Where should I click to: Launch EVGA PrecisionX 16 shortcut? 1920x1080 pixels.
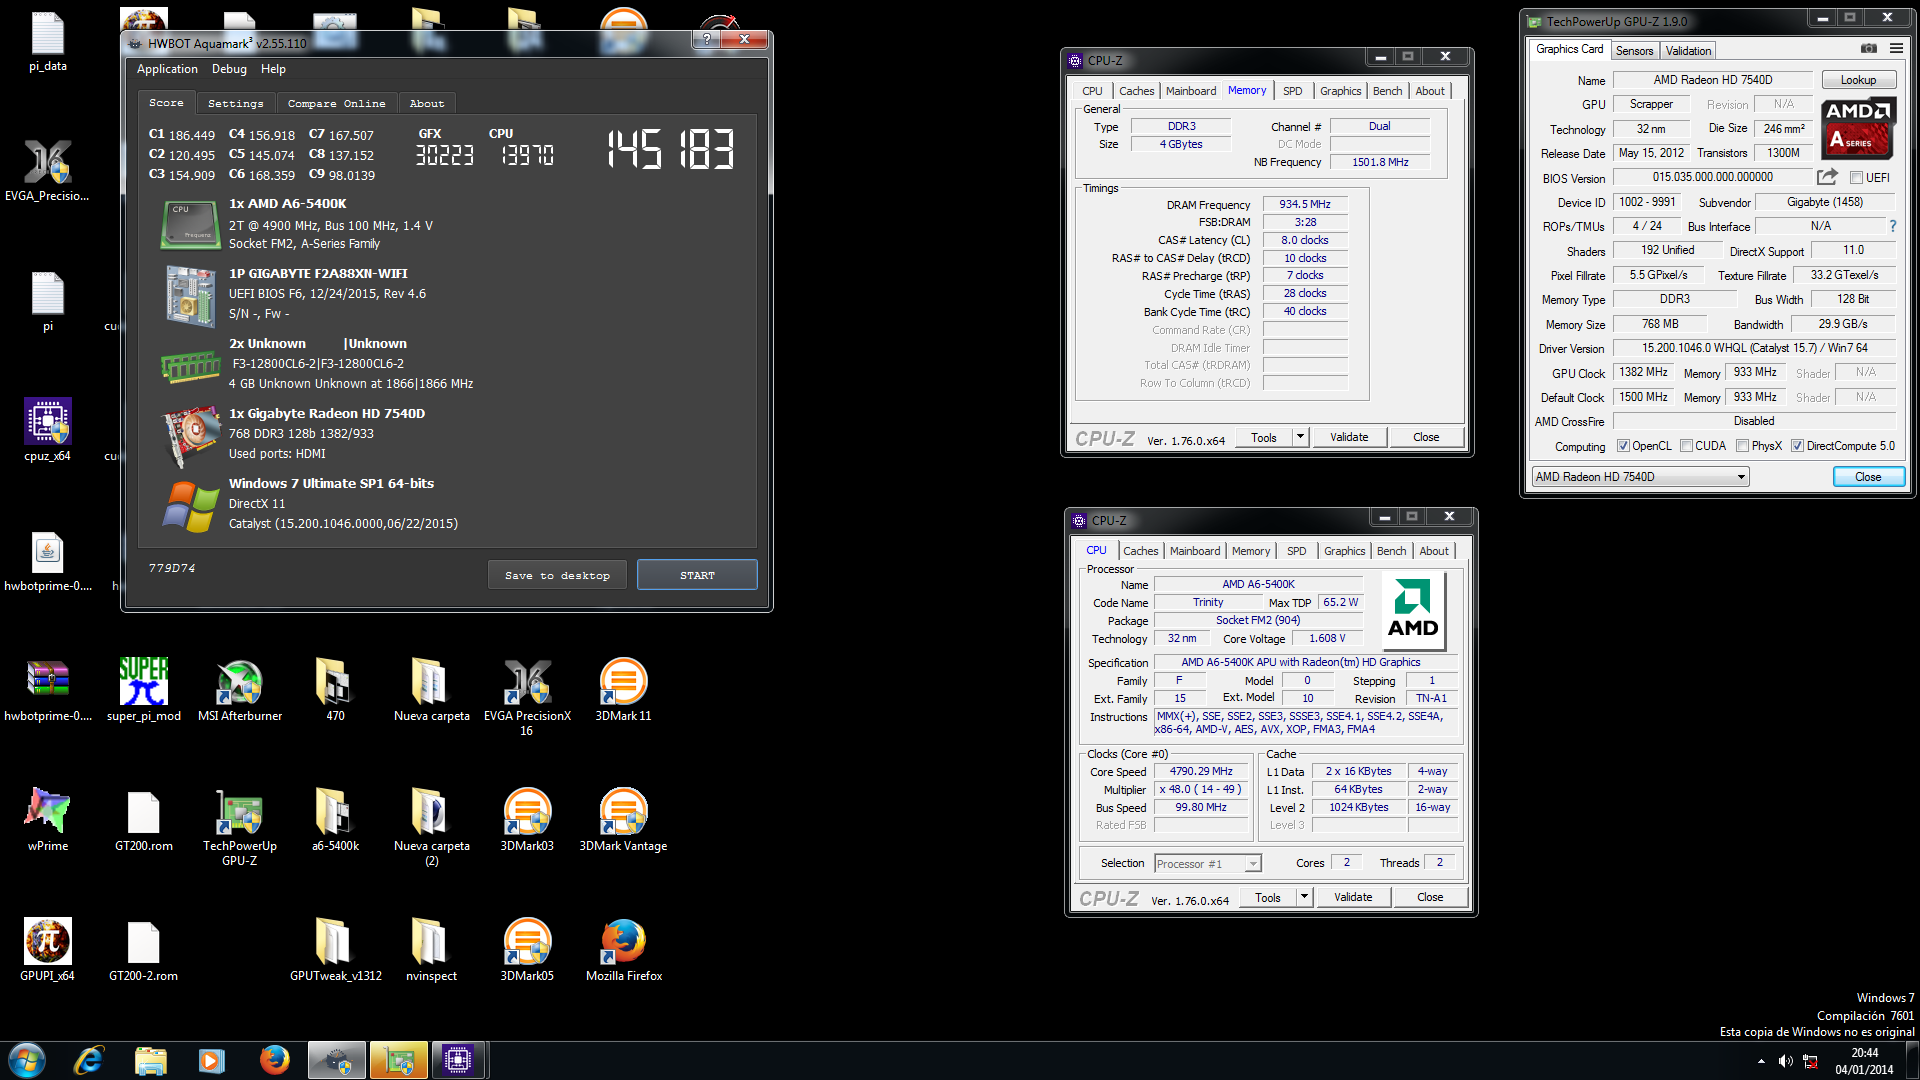point(527,697)
